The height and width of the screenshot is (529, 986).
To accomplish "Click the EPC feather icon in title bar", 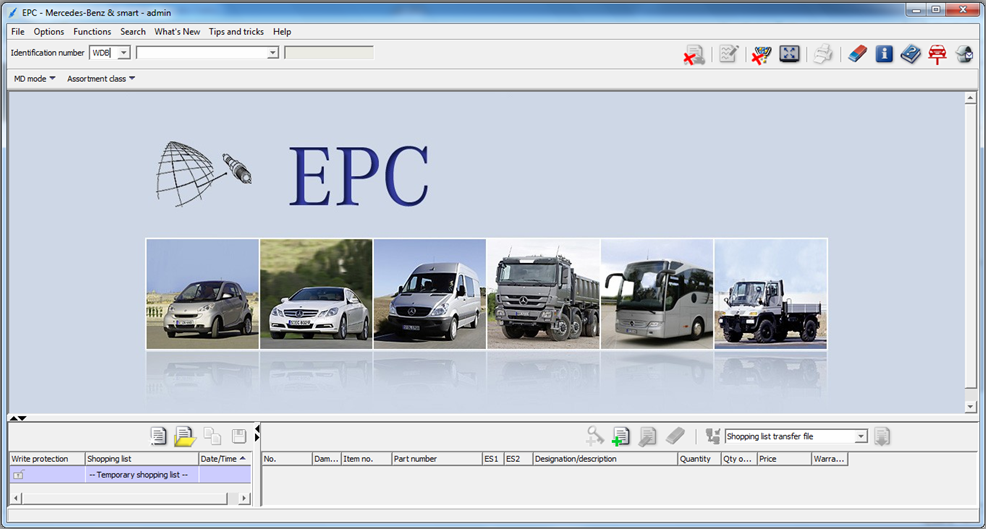I will click(x=13, y=12).
